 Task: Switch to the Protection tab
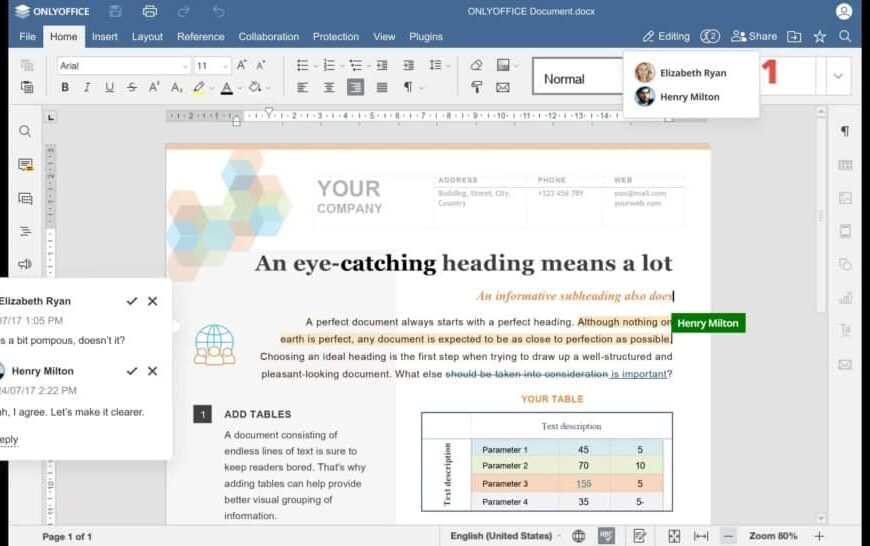coord(336,37)
